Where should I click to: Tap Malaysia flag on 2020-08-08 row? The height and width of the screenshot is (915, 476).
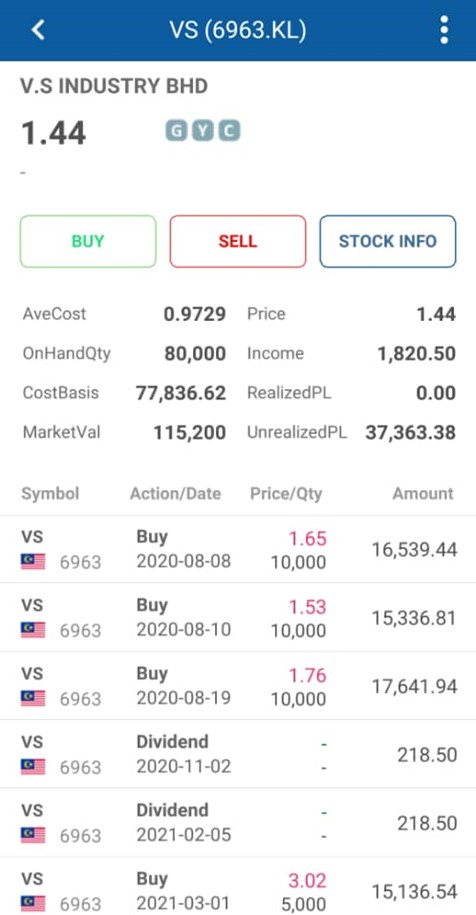pos(33,562)
